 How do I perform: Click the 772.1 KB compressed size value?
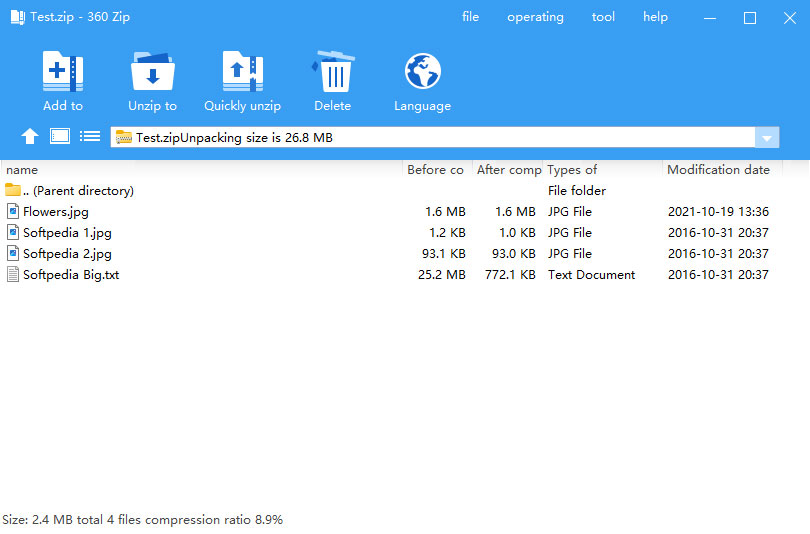(510, 275)
